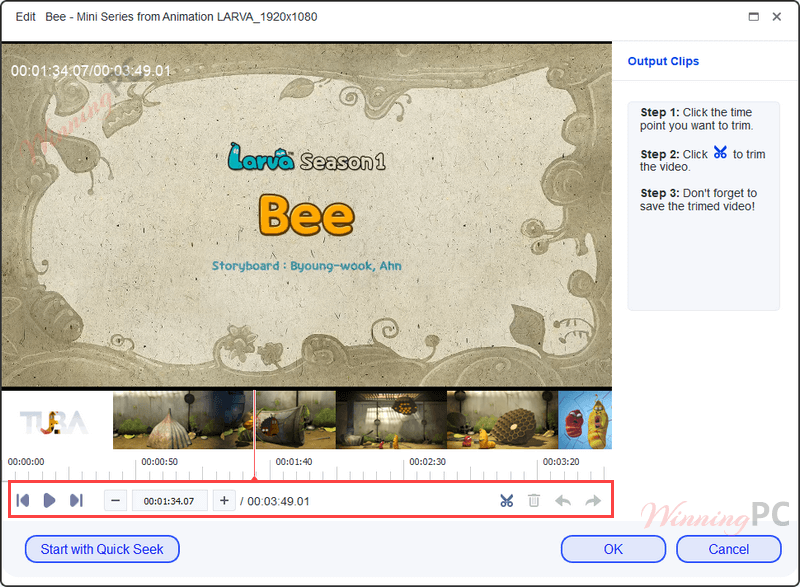Undo the last trim action
The width and height of the screenshot is (800, 587).
[x=563, y=501]
